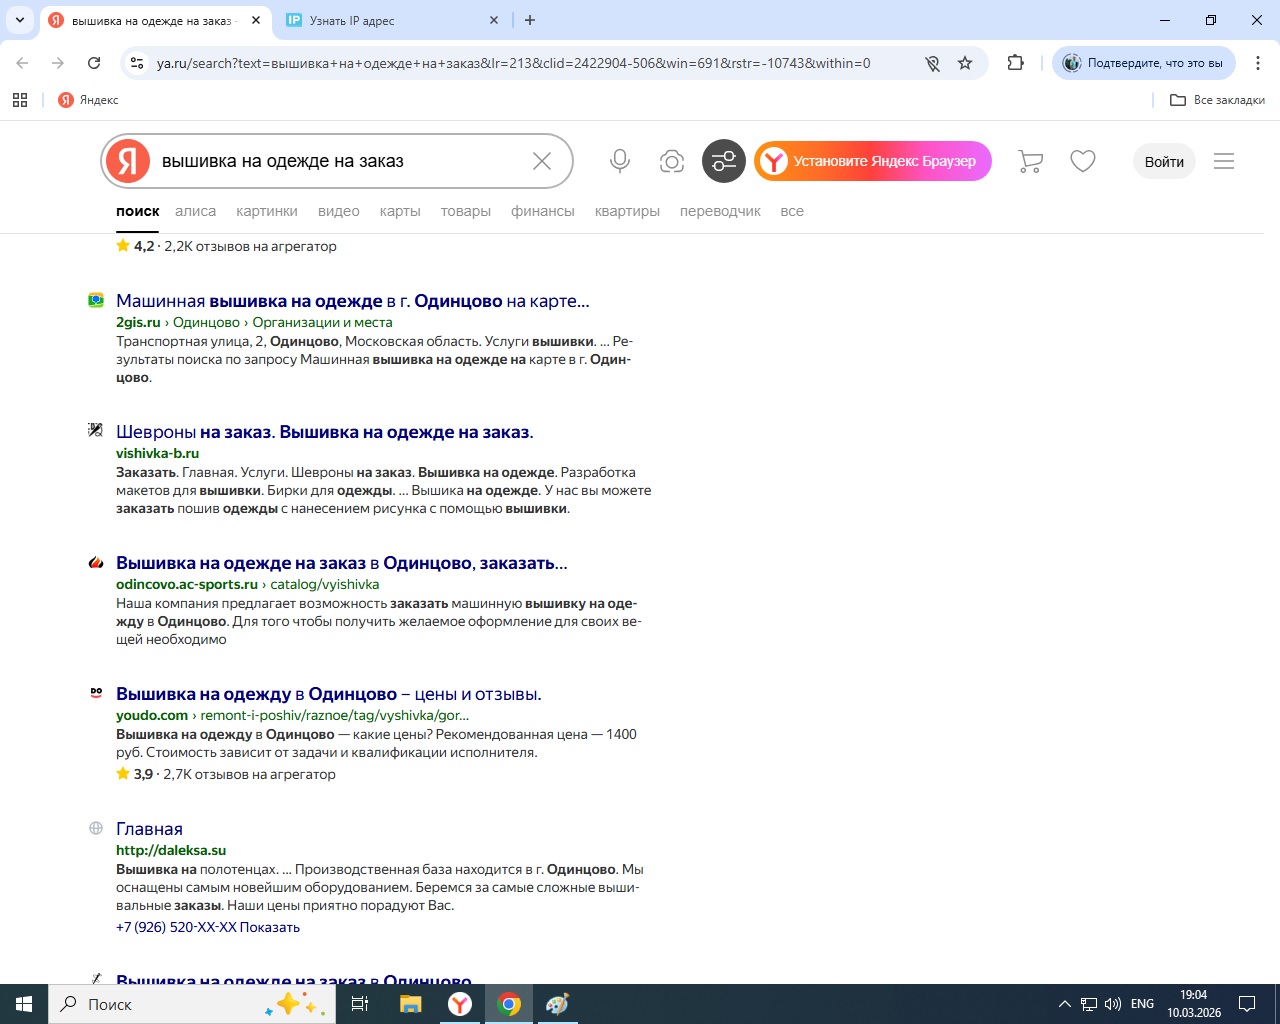Open Все закладки bookmarks folder
The height and width of the screenshot is (1024, 1280).
1217,100
